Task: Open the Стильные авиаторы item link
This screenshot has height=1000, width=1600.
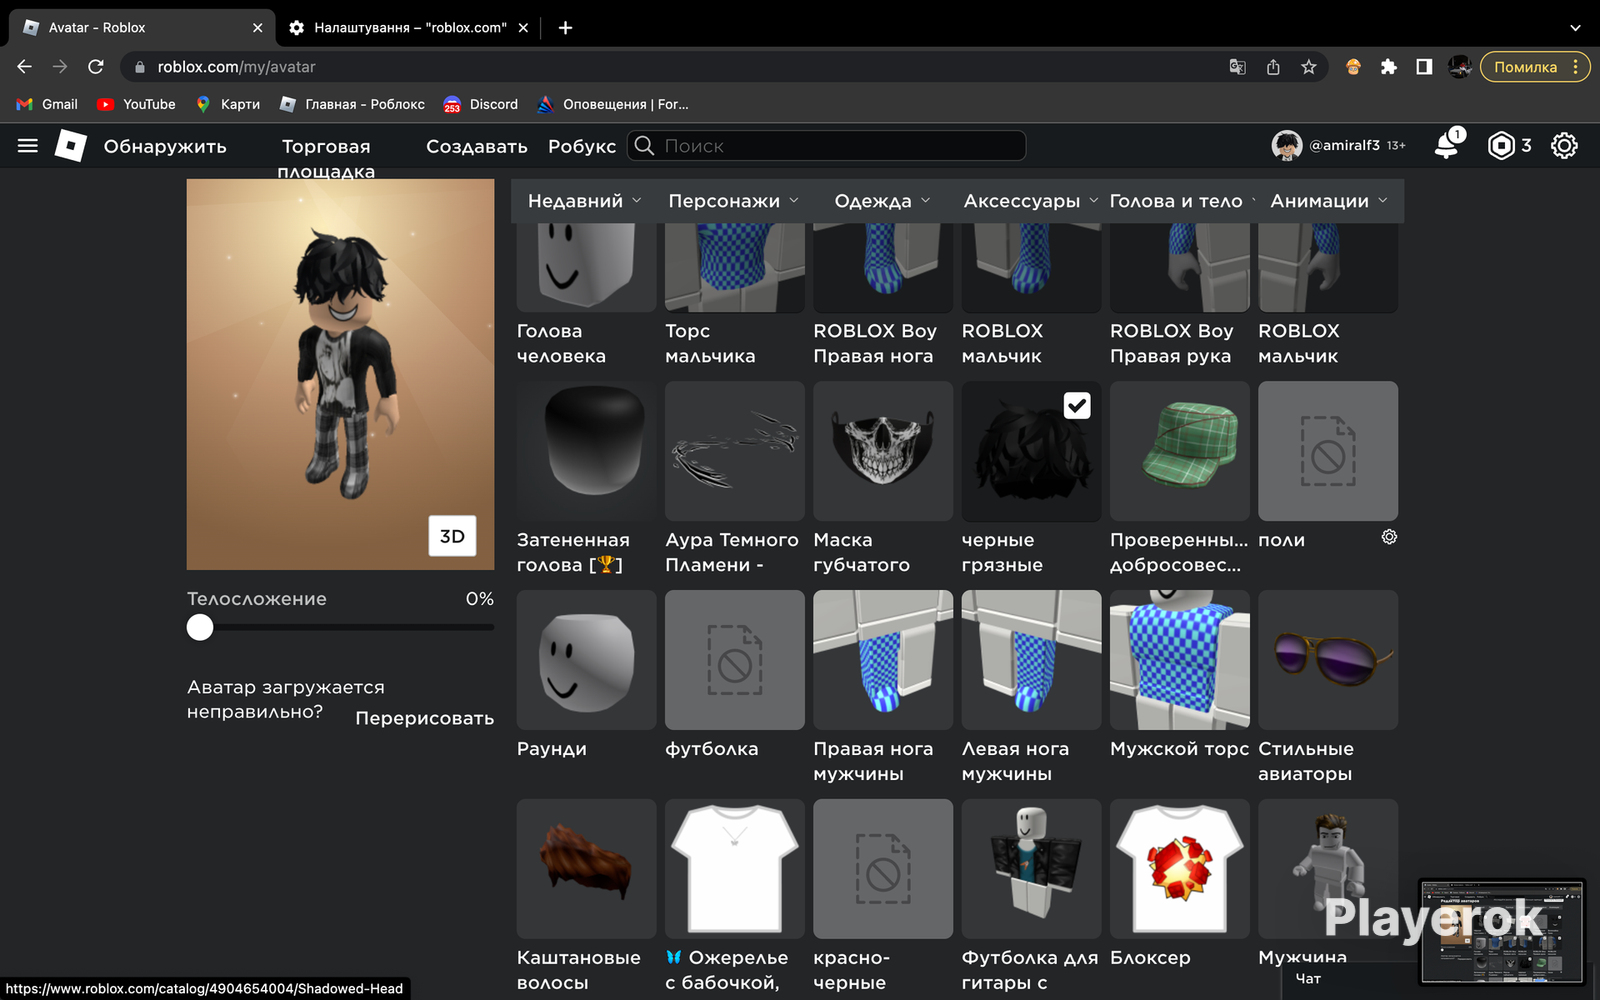Action: pos(1306,761)
